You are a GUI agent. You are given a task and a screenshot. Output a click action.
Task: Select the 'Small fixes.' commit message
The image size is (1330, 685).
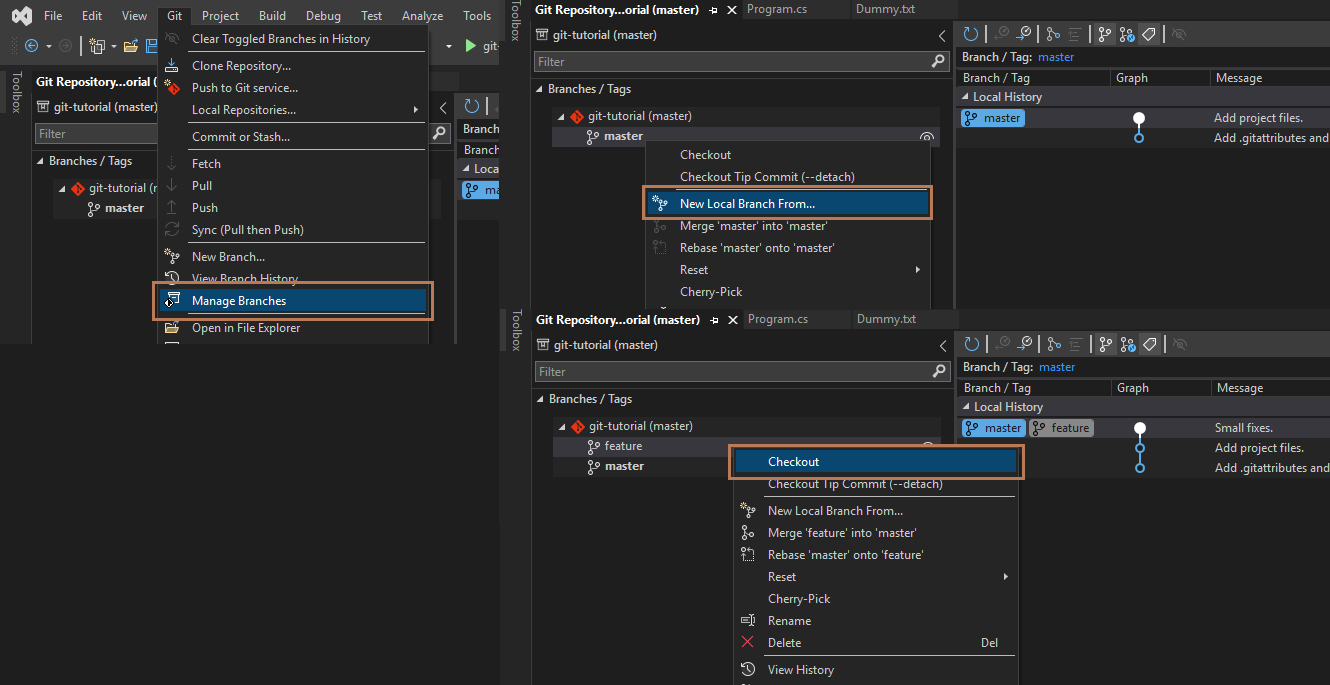(x=1243, y=428)
